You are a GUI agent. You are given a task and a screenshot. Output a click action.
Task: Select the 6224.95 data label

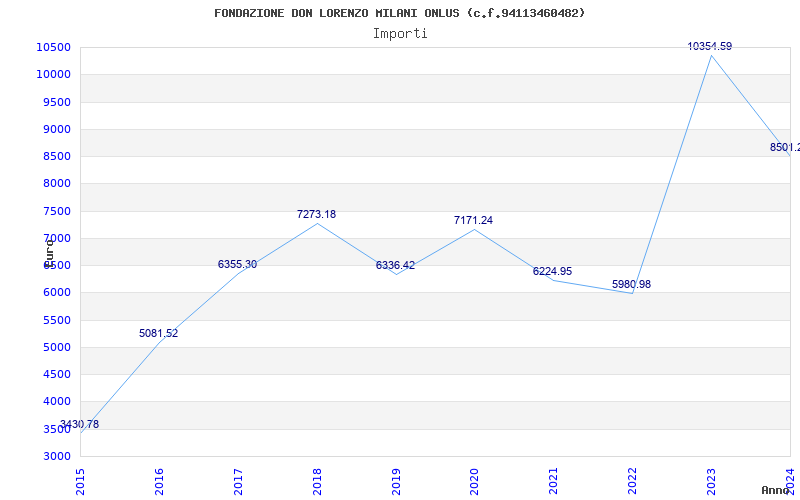coord(553,271)
